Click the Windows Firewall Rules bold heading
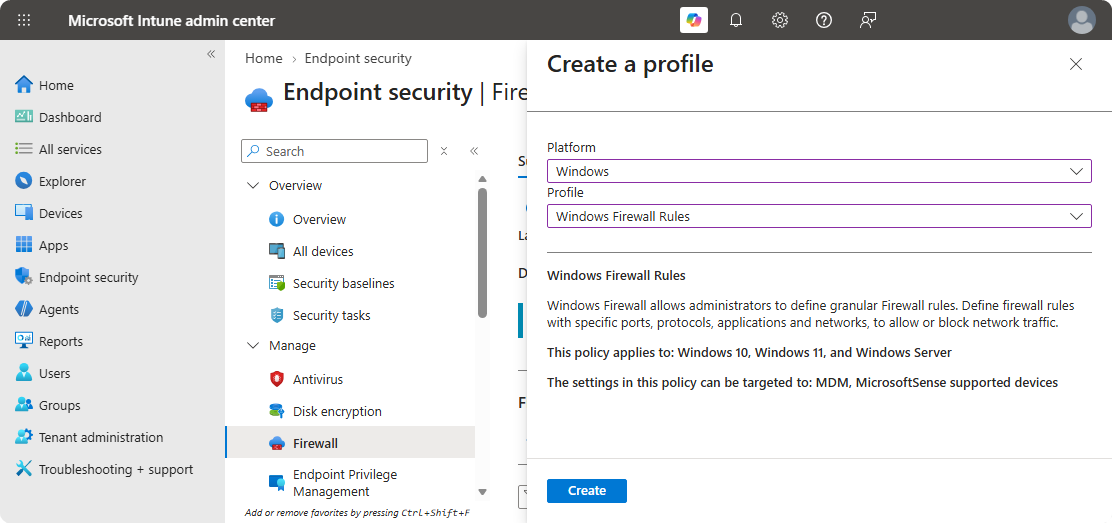 (616, 275)
